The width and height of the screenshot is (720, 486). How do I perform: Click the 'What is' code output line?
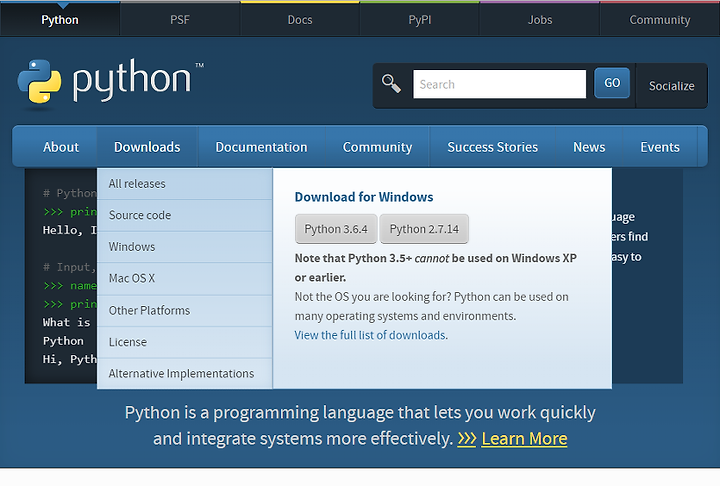click(67, 322)
